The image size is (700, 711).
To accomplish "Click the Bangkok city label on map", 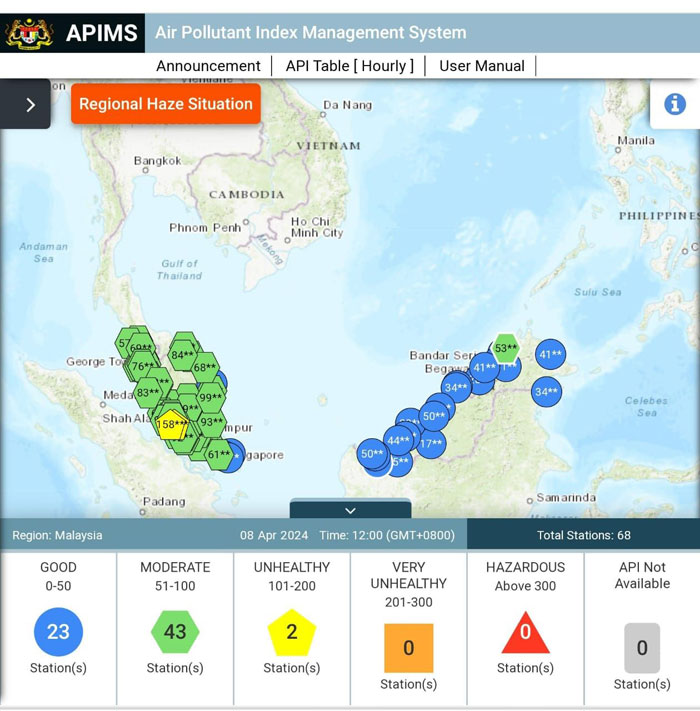I will [157, 161].
